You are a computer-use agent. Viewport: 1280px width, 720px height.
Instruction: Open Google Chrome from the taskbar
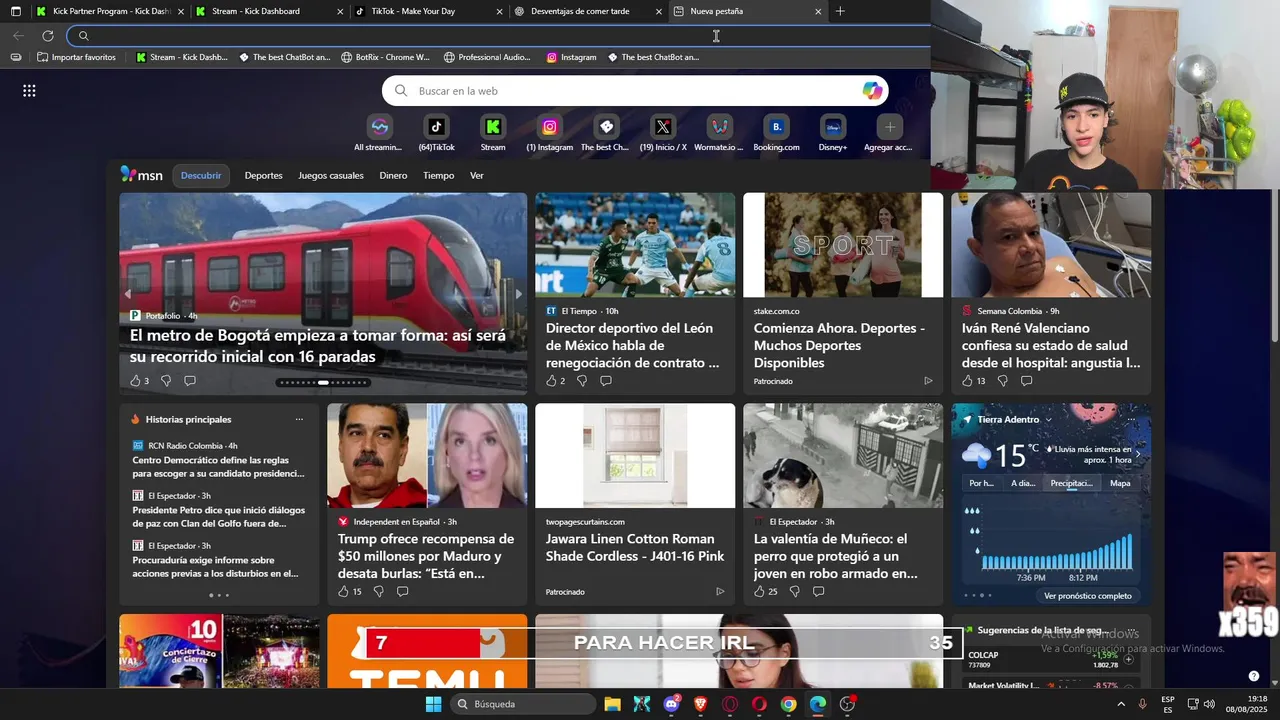(789, 704)
